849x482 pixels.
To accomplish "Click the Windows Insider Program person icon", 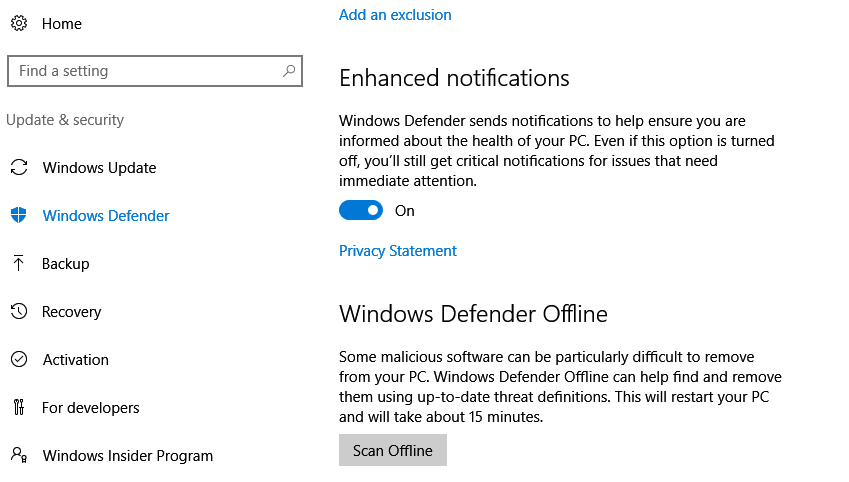I will point(19,455).
